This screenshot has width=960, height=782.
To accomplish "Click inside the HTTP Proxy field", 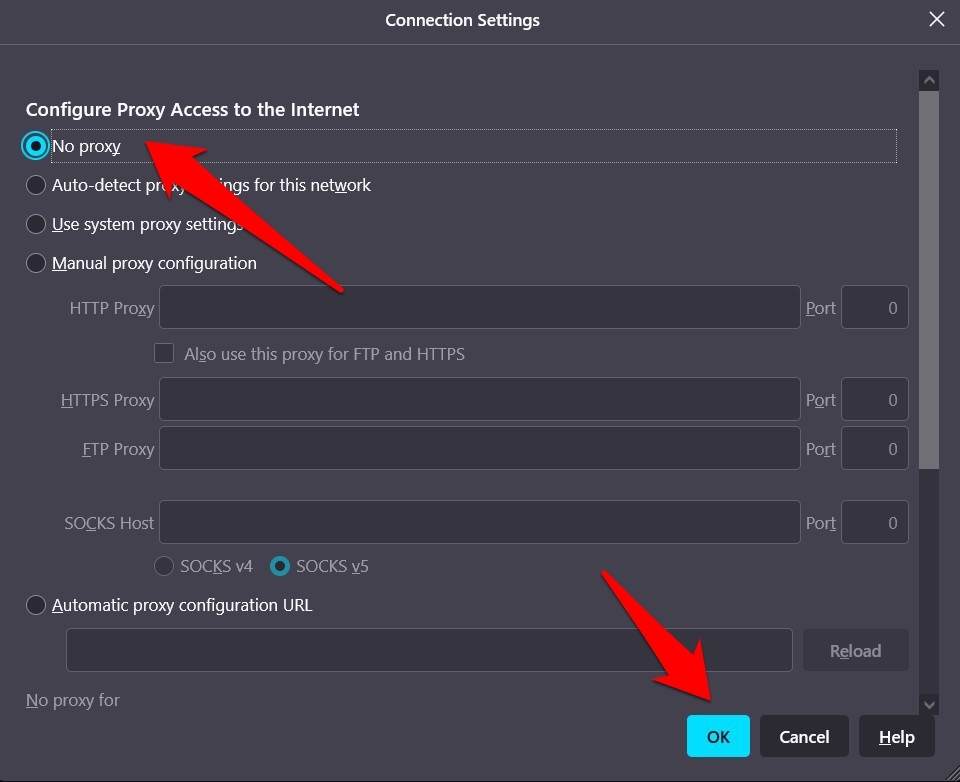I will [480, 307].
